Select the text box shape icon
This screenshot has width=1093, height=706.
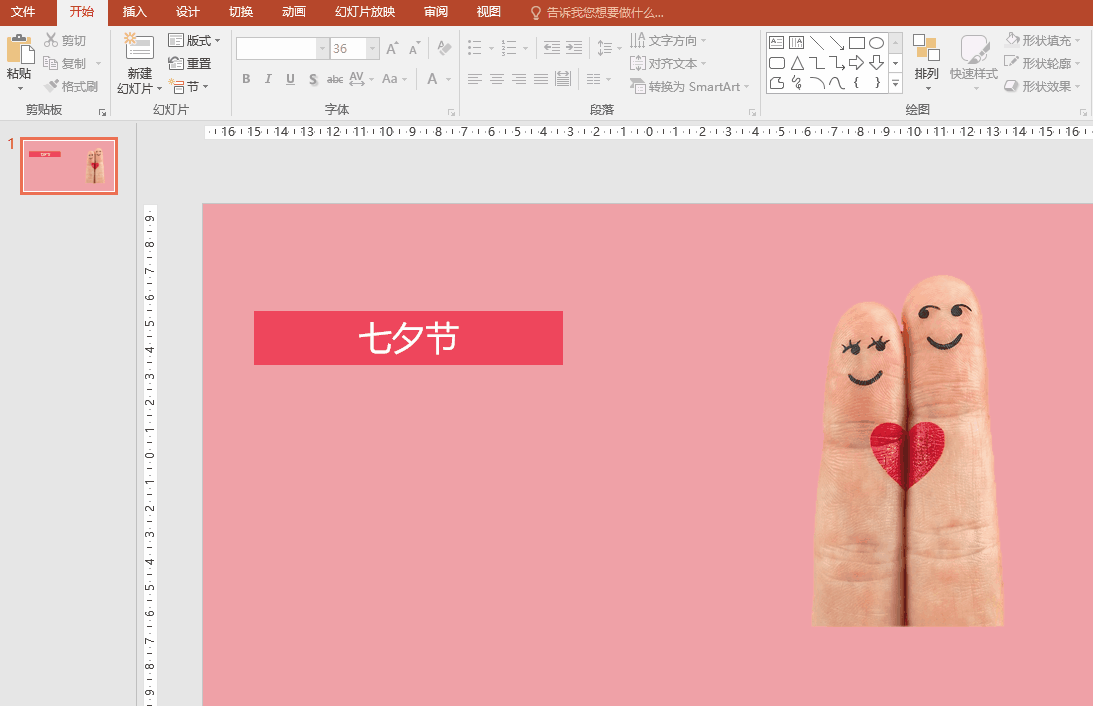pyautogui.click(x=777, y=43)
